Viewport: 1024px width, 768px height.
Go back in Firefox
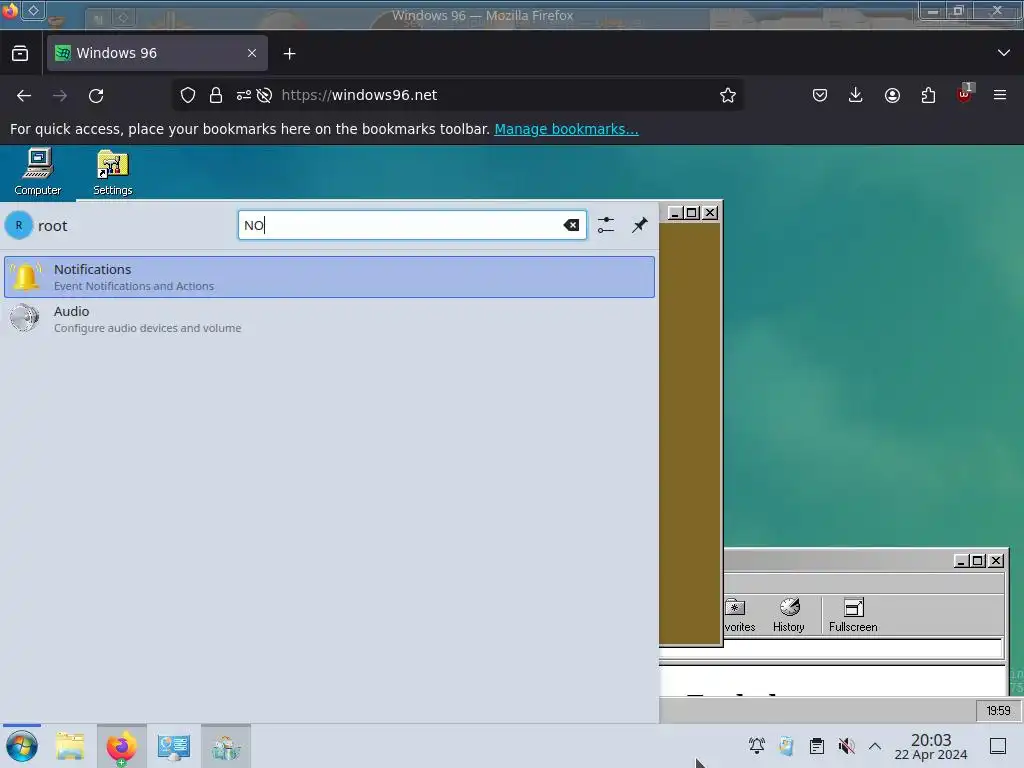coord(24,95)
